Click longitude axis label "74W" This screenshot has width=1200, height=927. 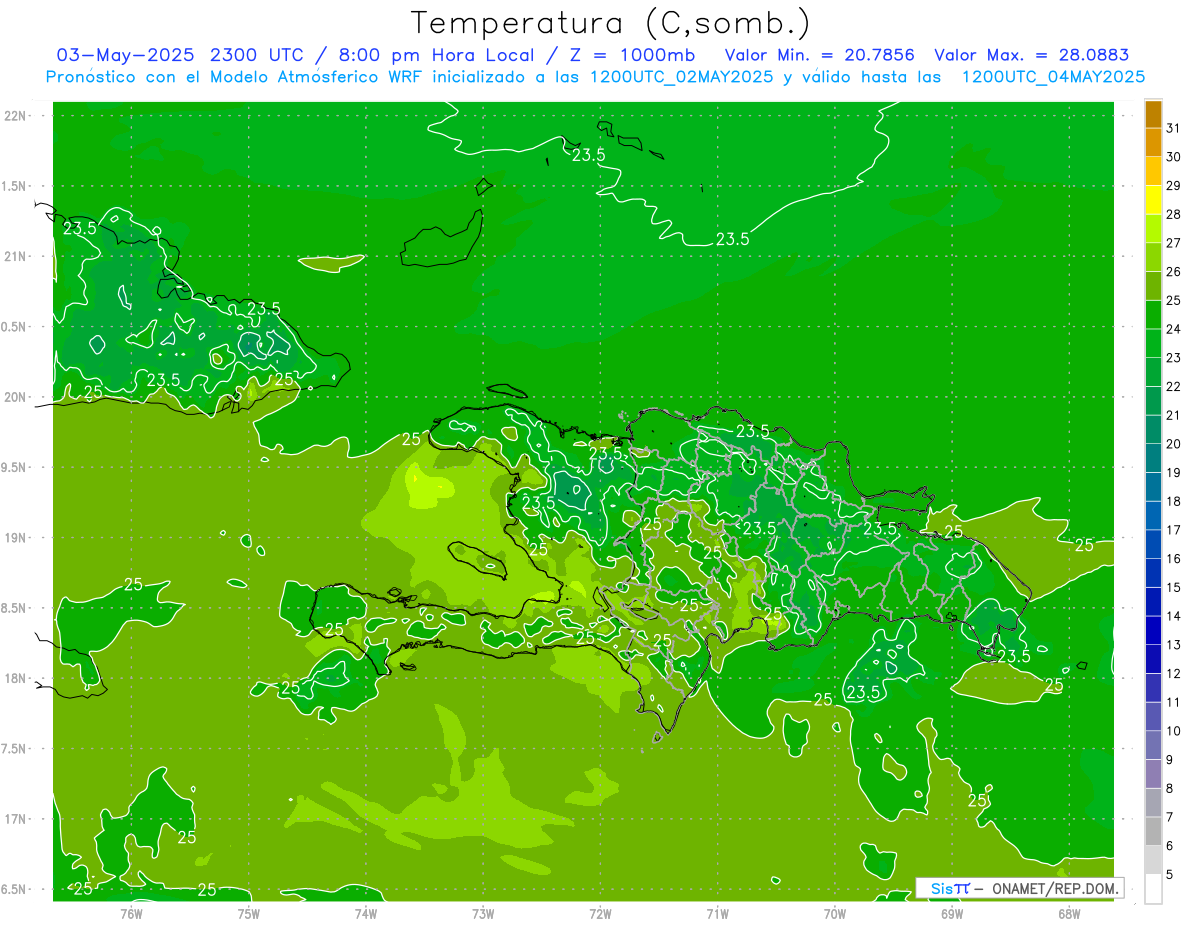(x=365, y=913)
